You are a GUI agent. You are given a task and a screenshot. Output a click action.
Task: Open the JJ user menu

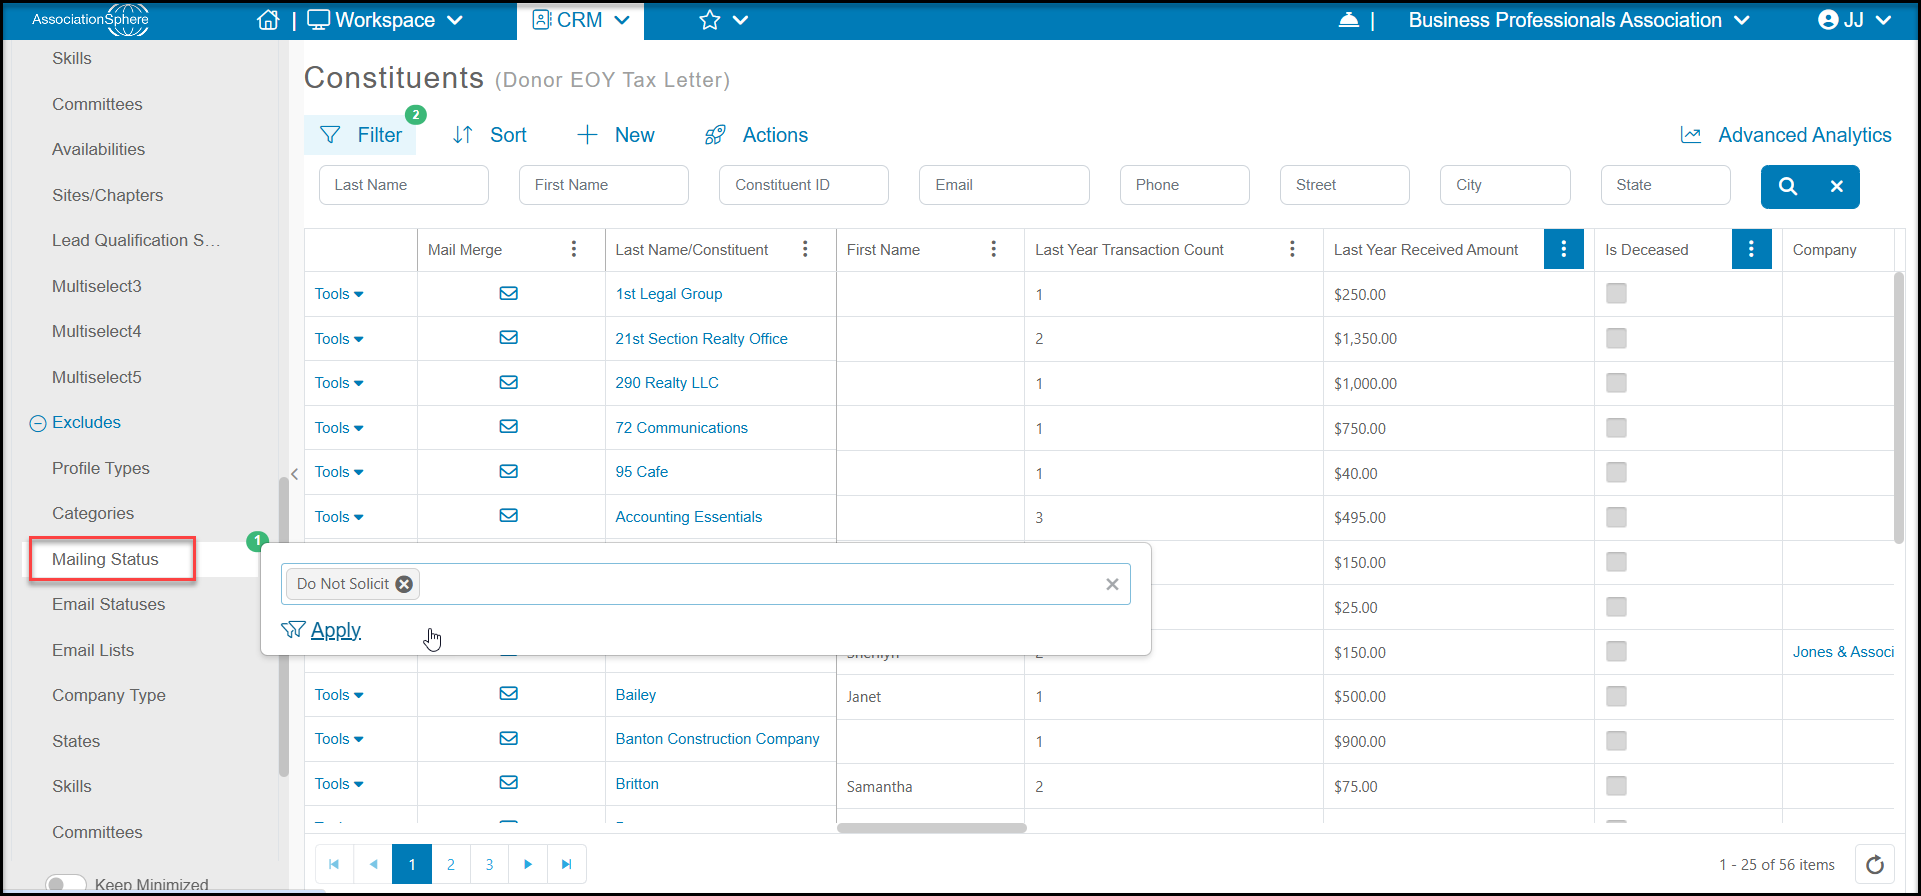click(x=1855, y=20)
